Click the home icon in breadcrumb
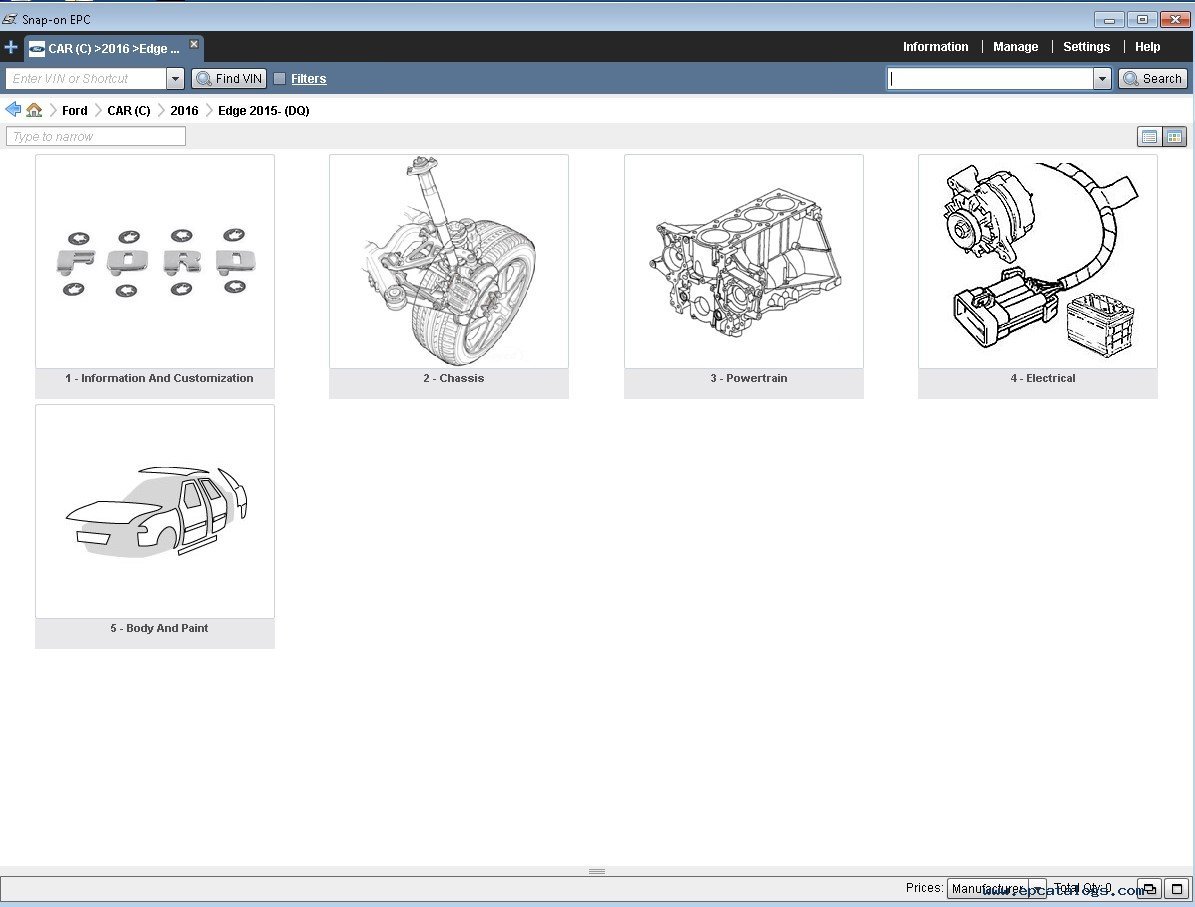 coord(34,110)
